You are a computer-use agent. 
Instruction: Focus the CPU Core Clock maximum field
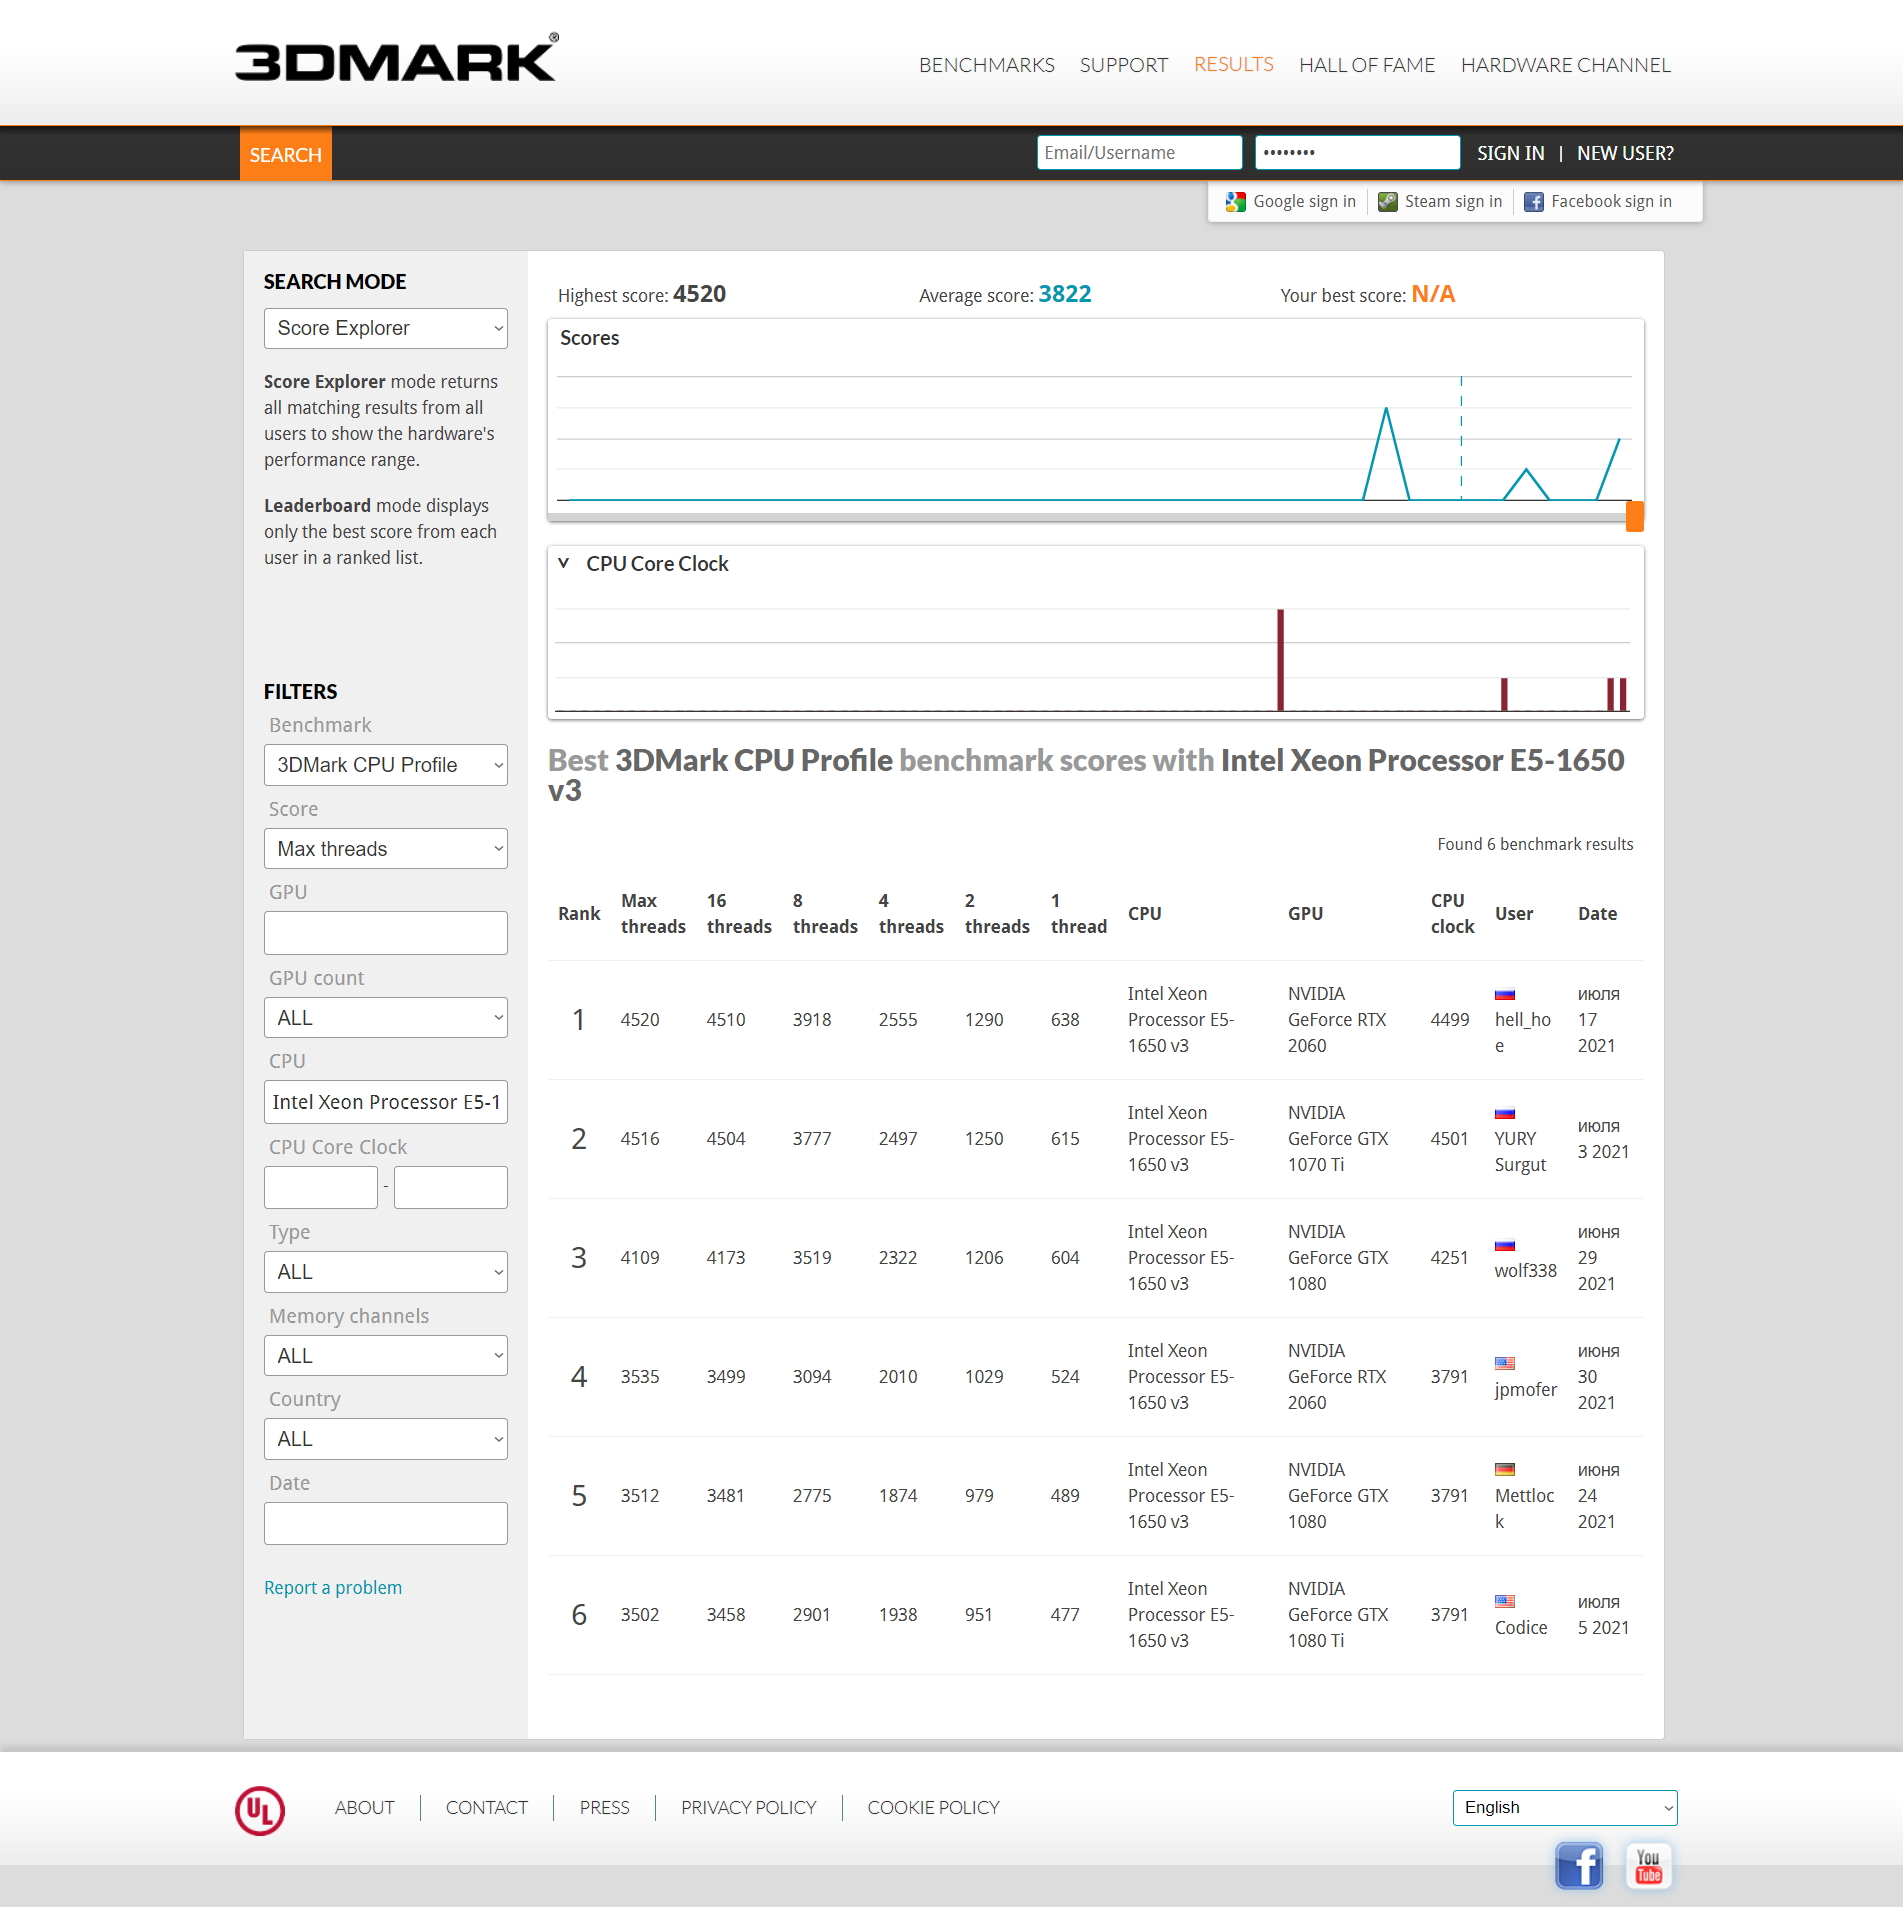pyautogui.click(x=451, y=1187)
